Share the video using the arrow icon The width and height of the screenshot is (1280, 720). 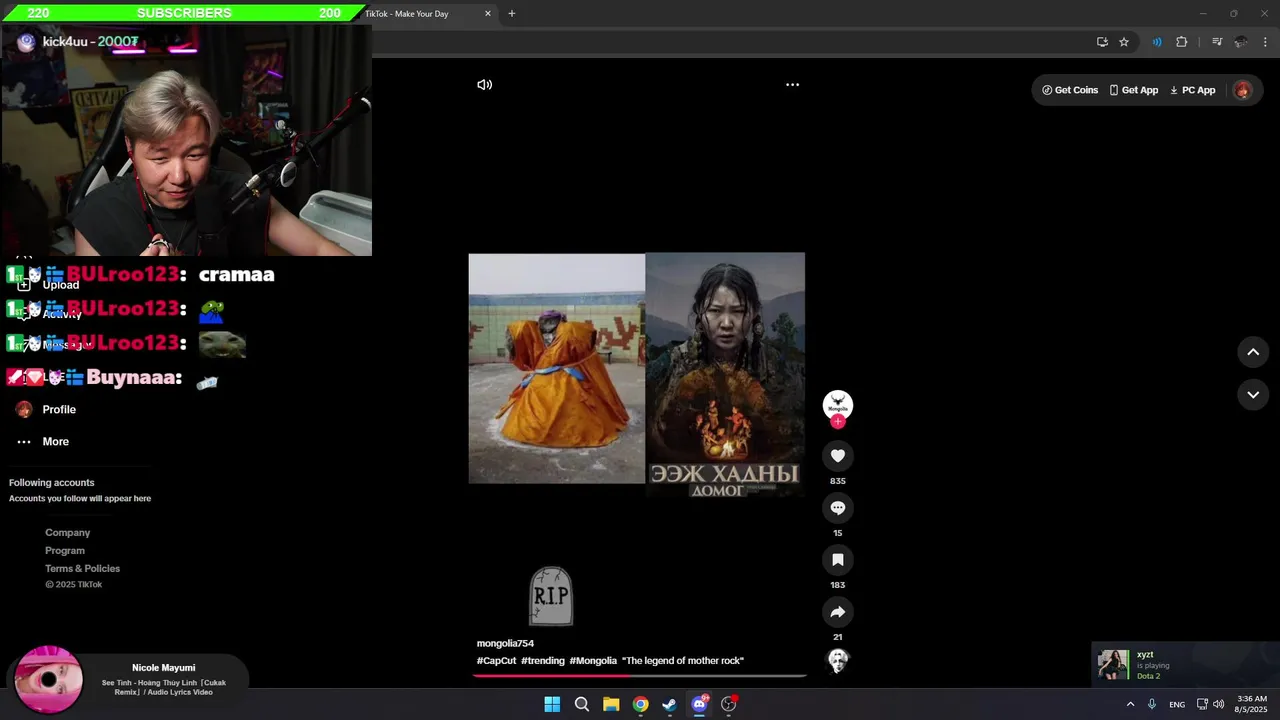(x=838, y=612)
